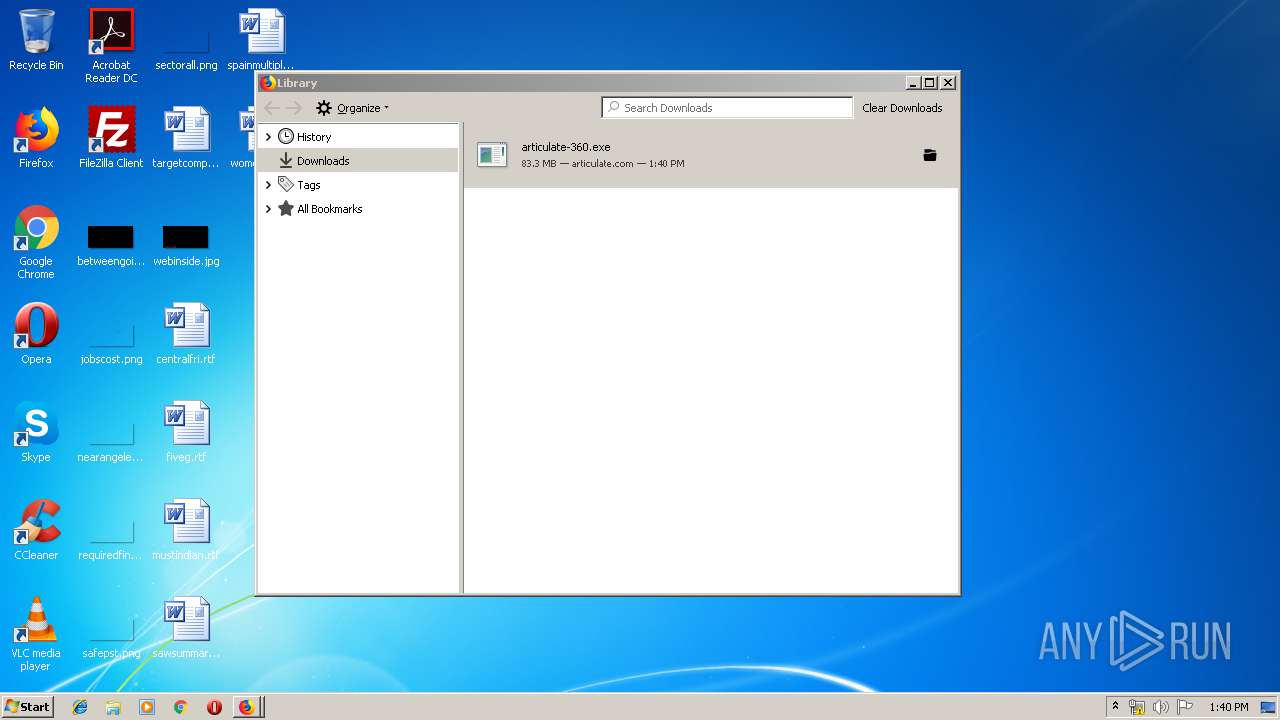Click the Search Downloads field

click(x=727, y=108)
